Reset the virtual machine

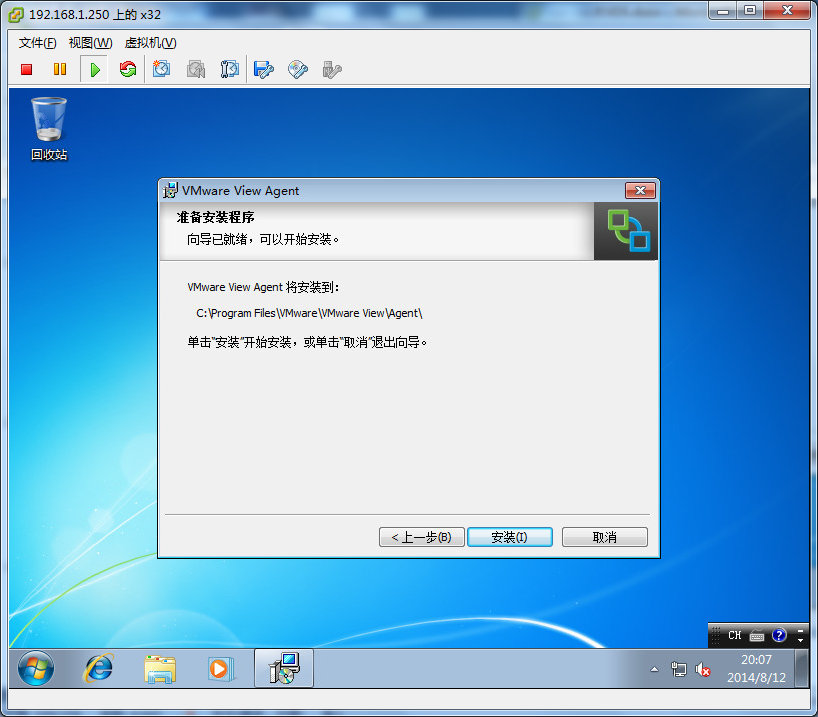pos(127,69)
